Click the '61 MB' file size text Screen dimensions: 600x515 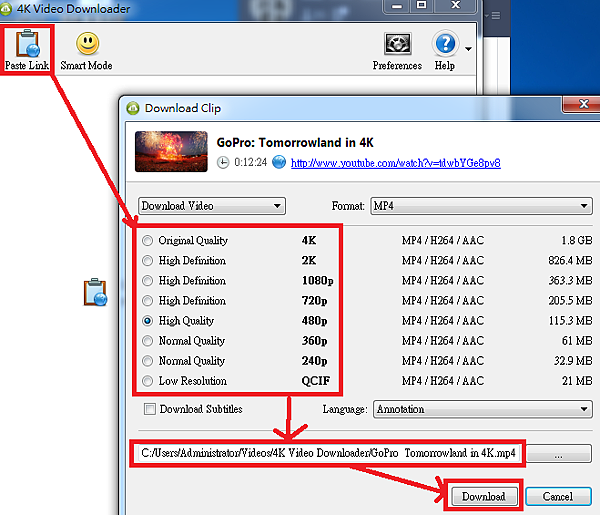[577, 341]
